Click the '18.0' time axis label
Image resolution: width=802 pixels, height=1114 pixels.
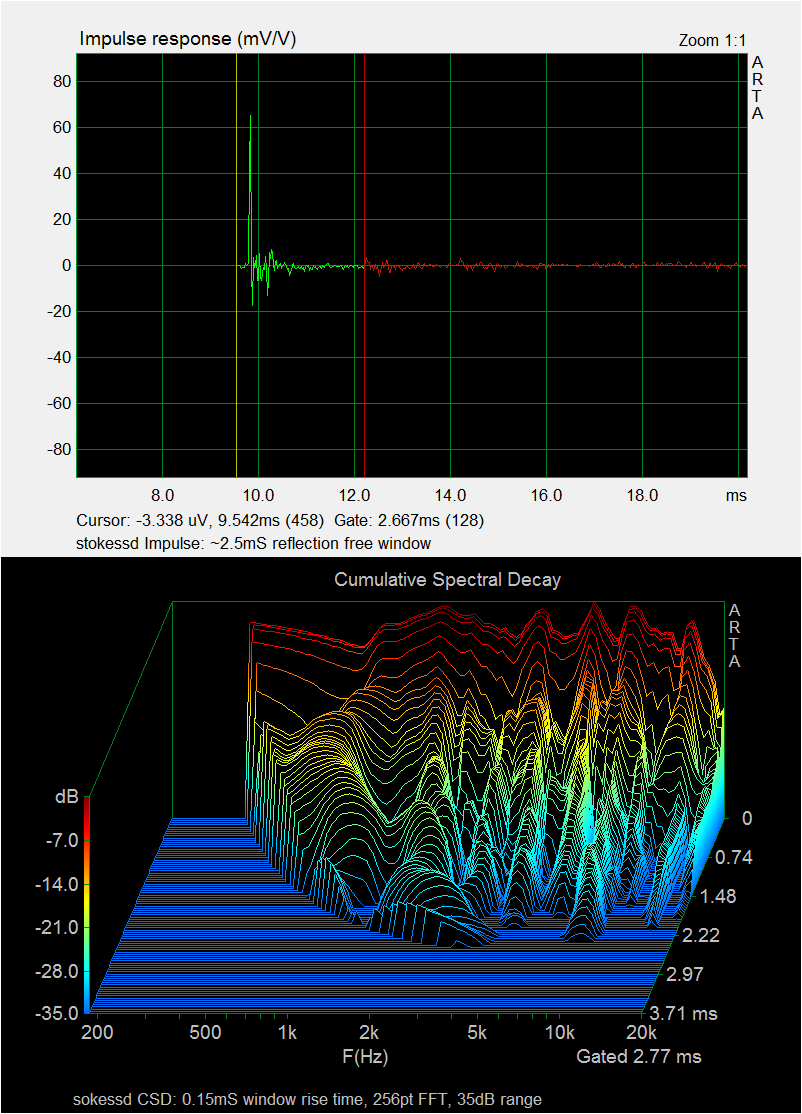(x=642, y=495)
